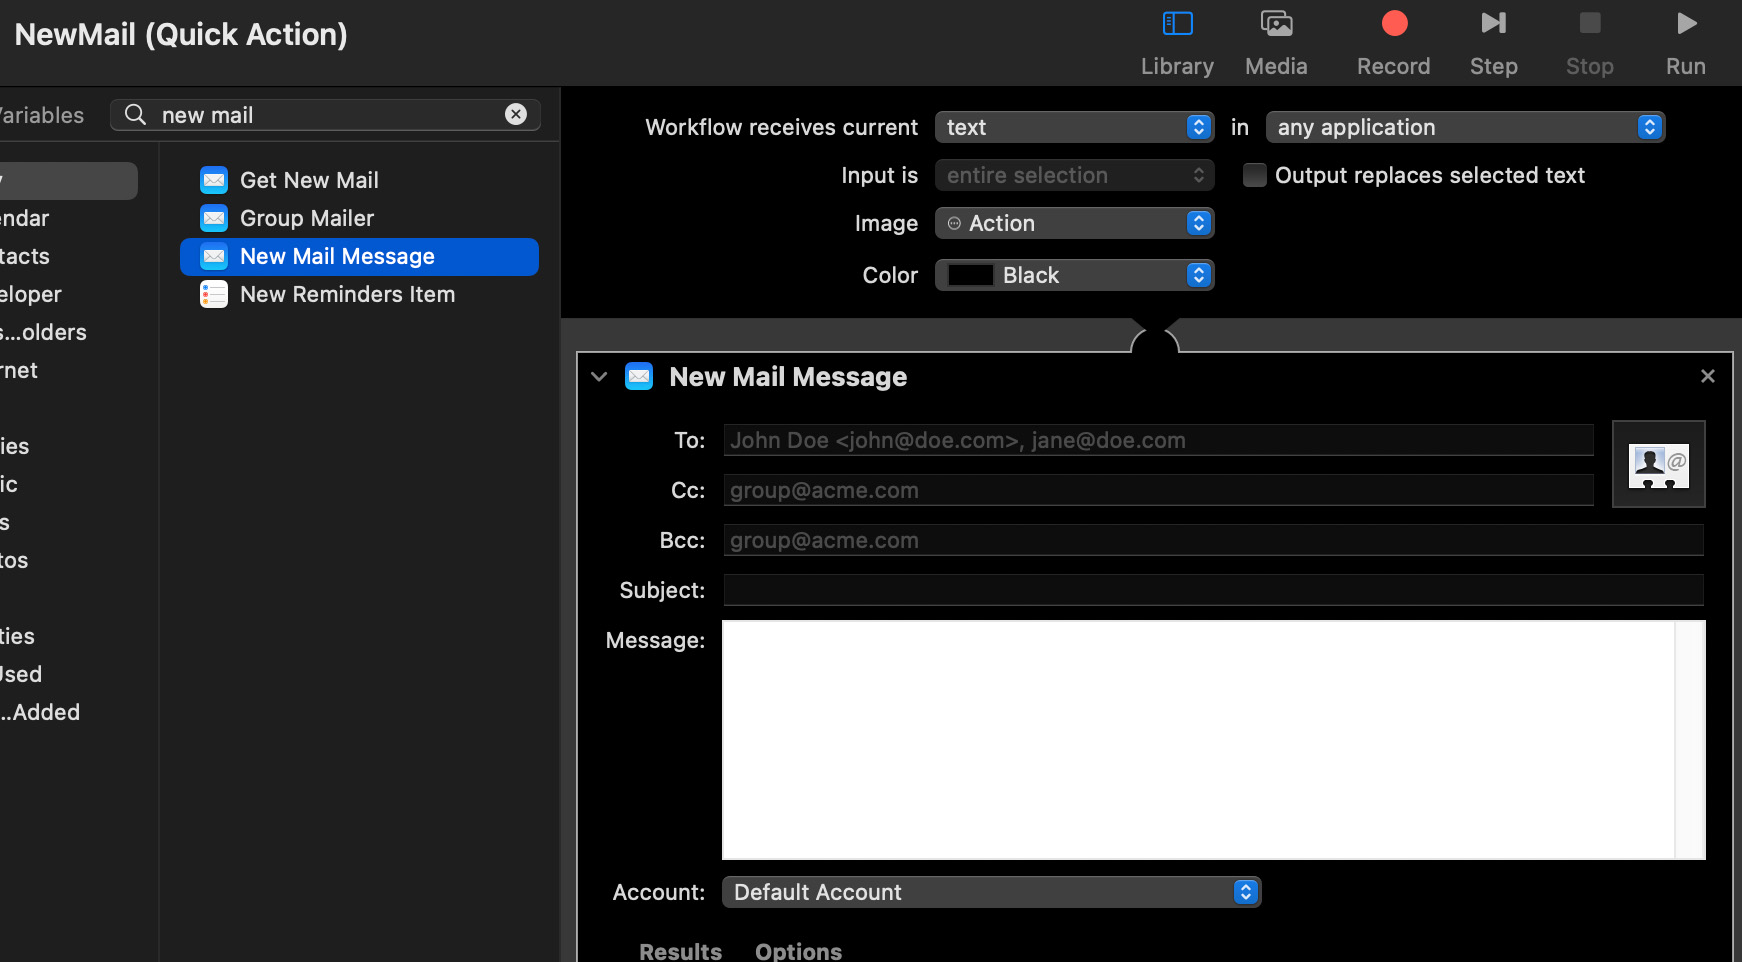Open the any application dropdown
The image size is (1742, 962).
coord(1465,127)
